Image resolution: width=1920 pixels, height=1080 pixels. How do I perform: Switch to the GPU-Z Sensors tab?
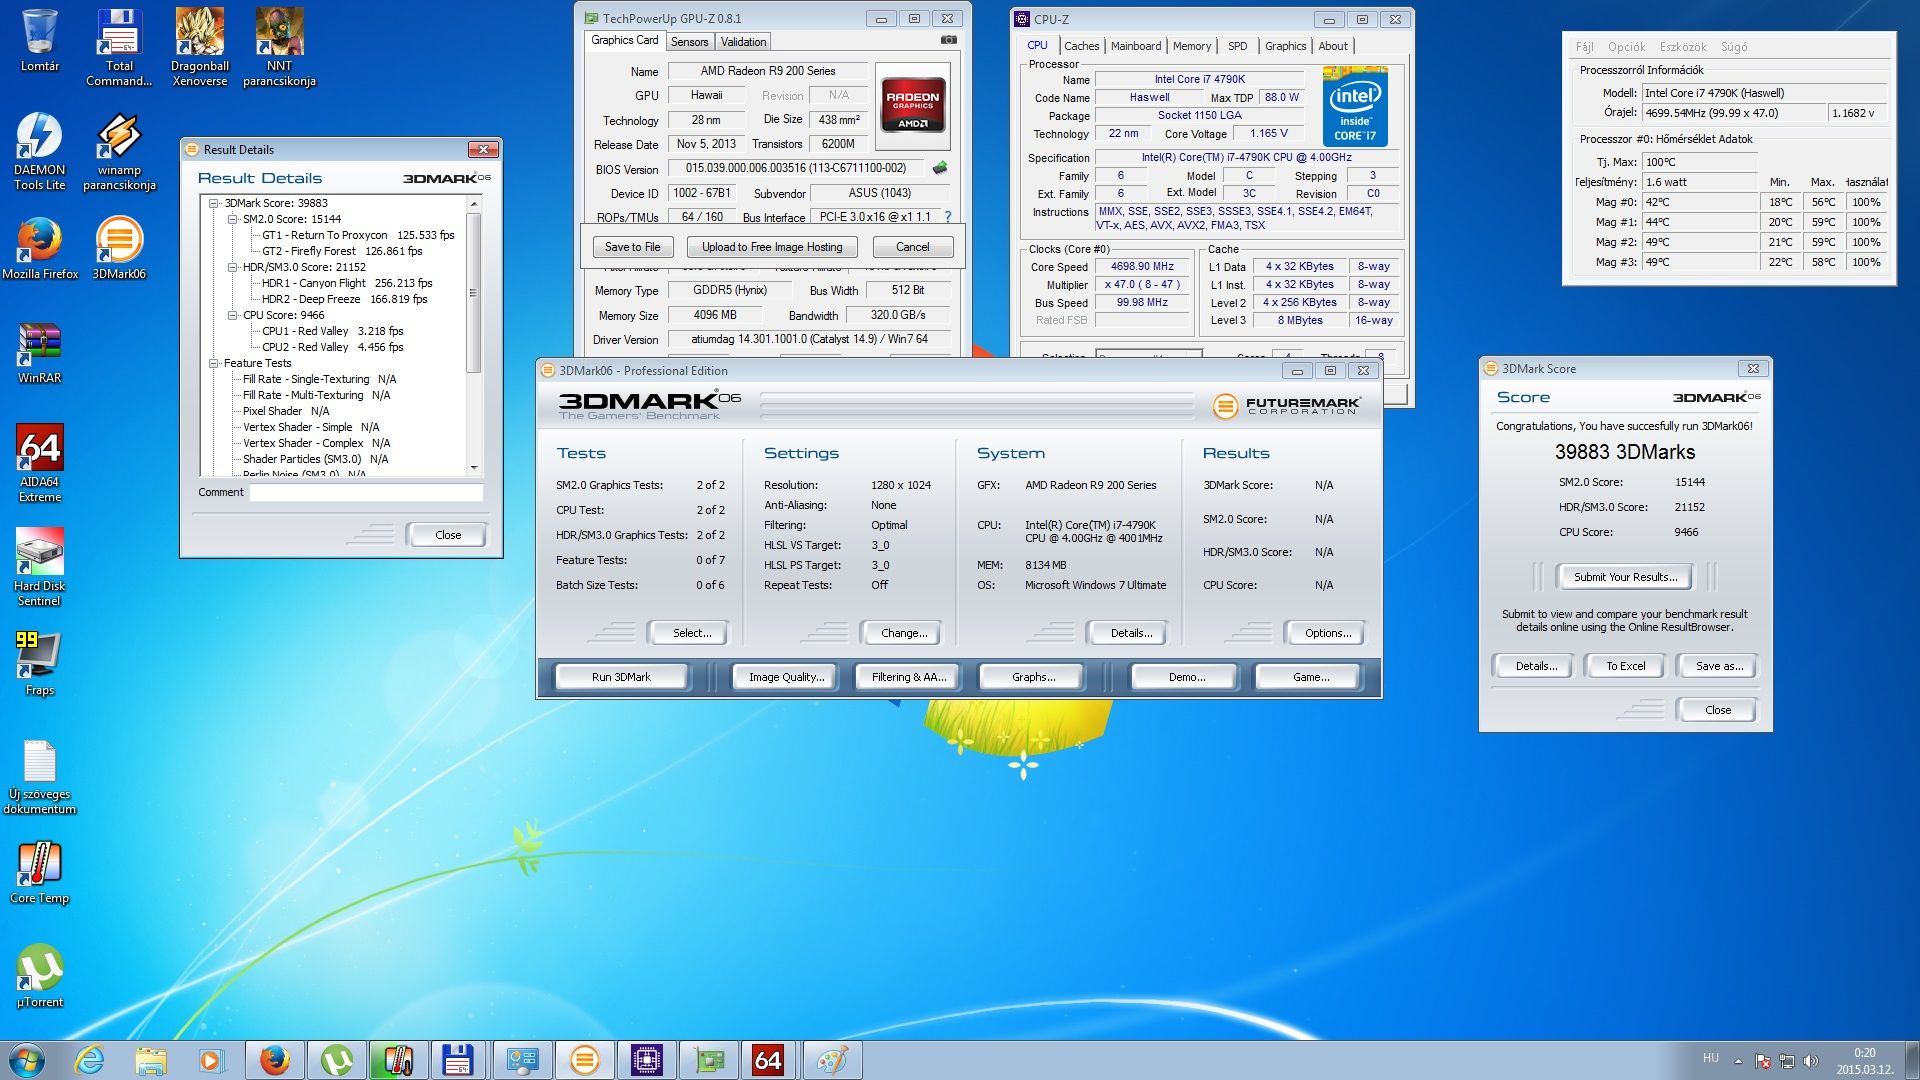689,42
